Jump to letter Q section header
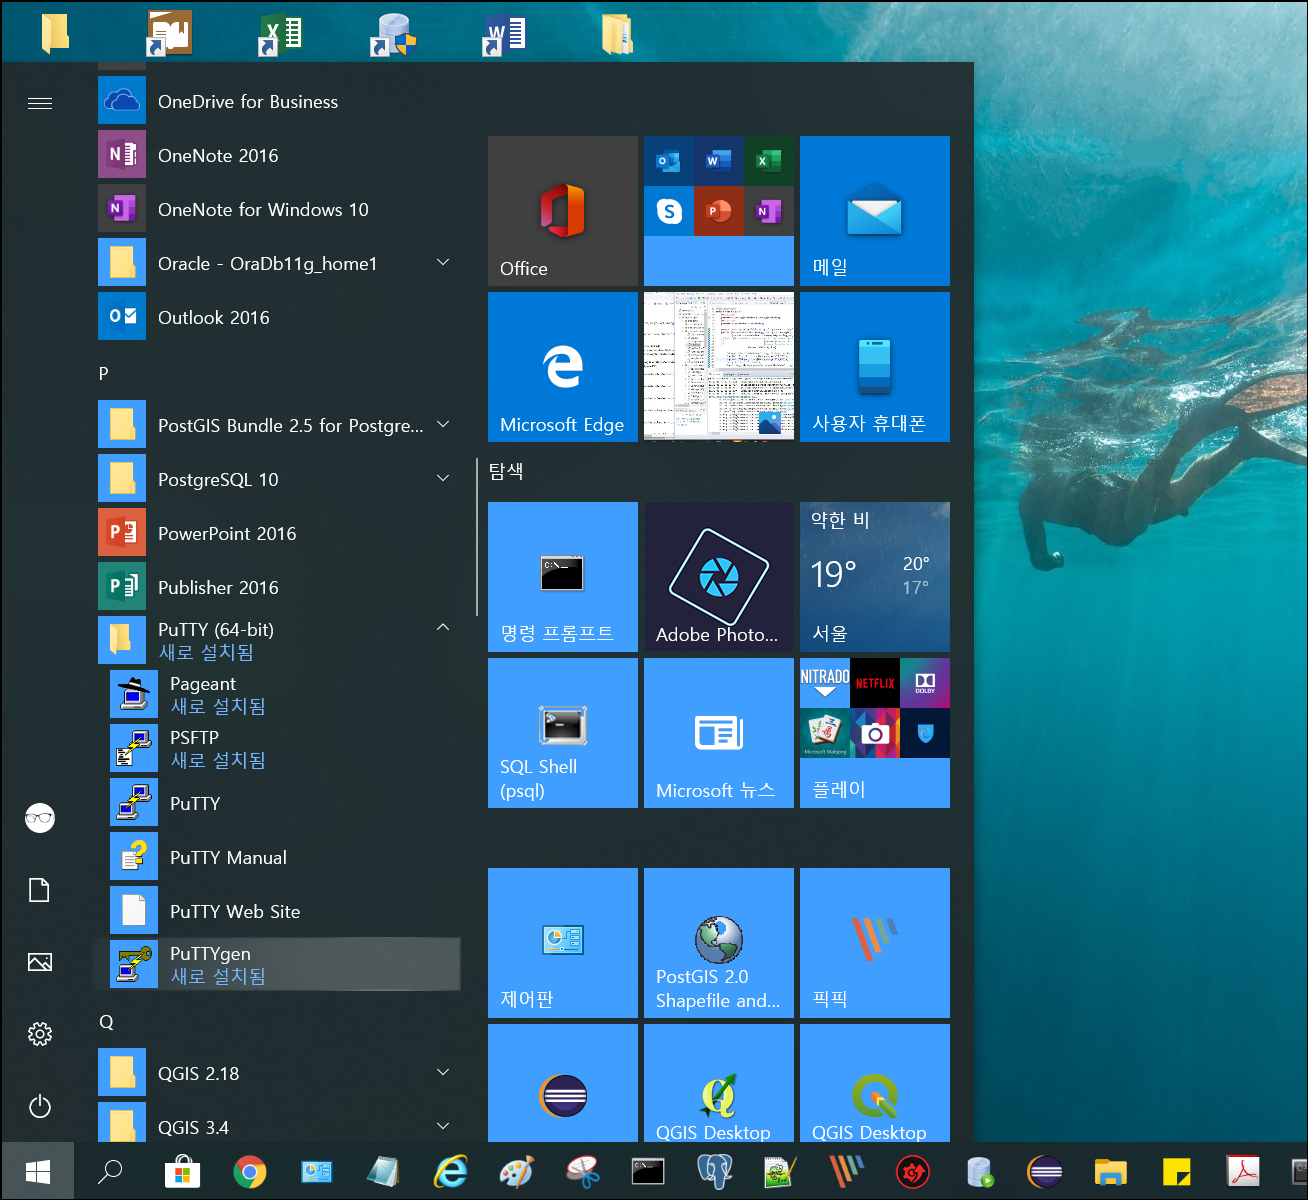The width and height of the screenshot is (1308, 1200). click(x=106, y=1021)
